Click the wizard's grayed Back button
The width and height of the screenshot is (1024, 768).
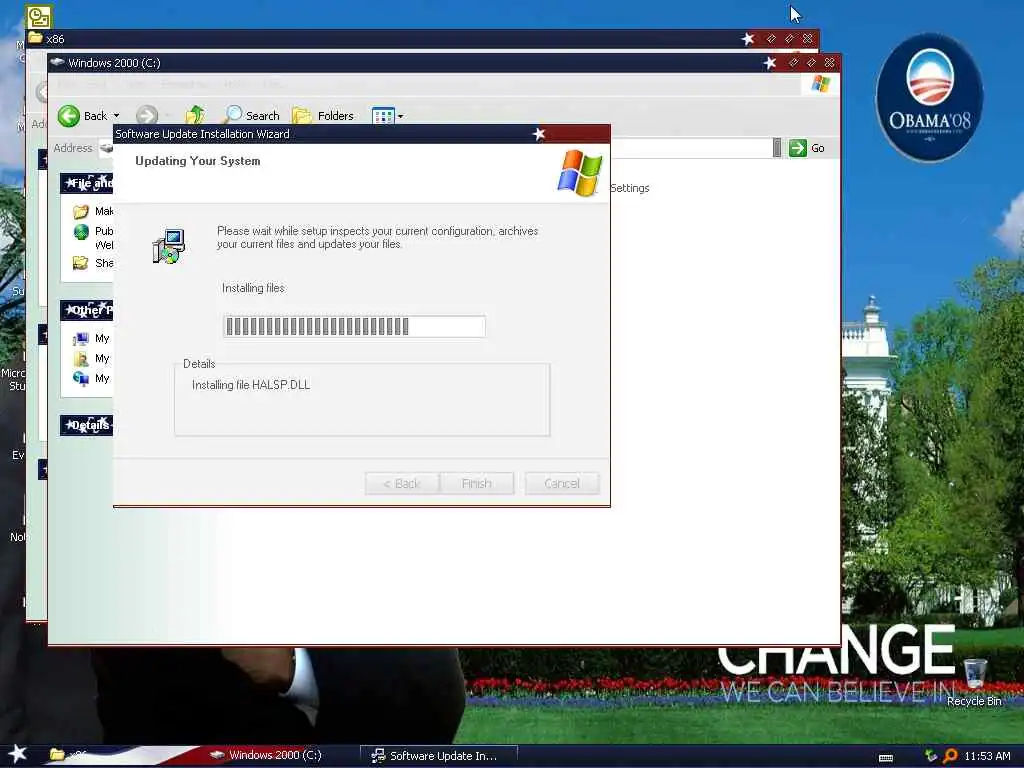(402, 483)
